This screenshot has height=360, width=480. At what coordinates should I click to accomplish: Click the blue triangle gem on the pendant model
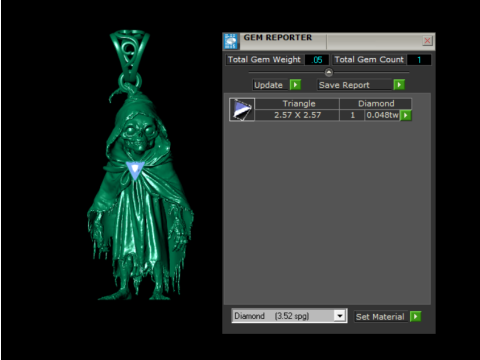click(x=135, y=170)
